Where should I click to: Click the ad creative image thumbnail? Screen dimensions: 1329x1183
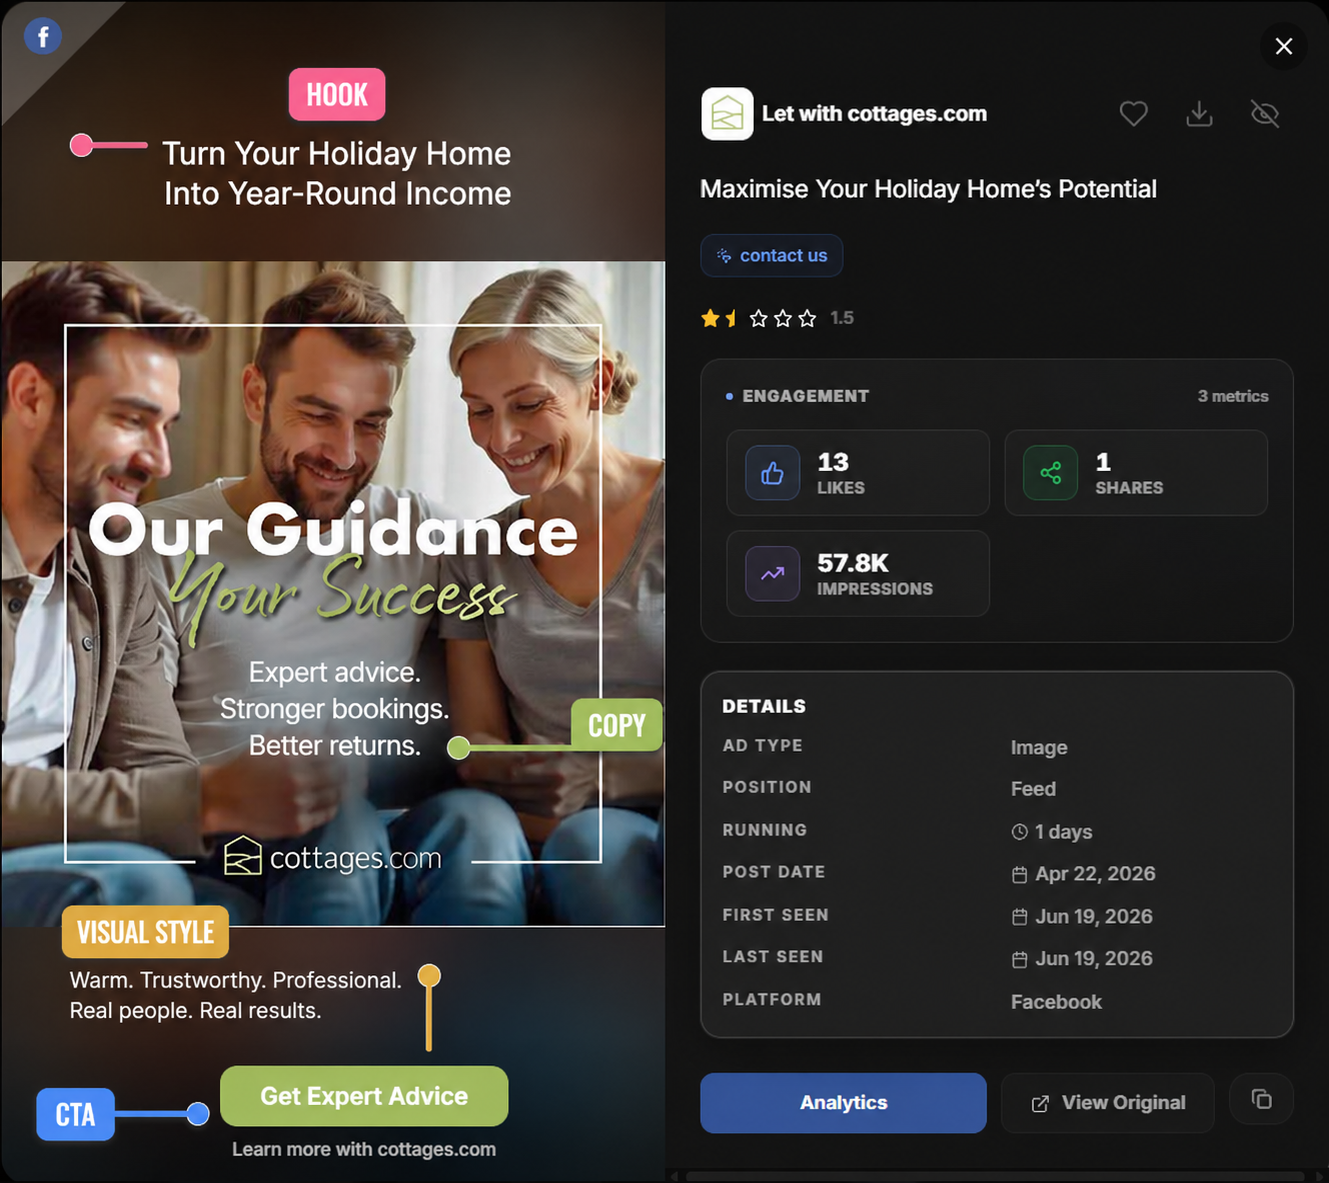pos(333,594)
